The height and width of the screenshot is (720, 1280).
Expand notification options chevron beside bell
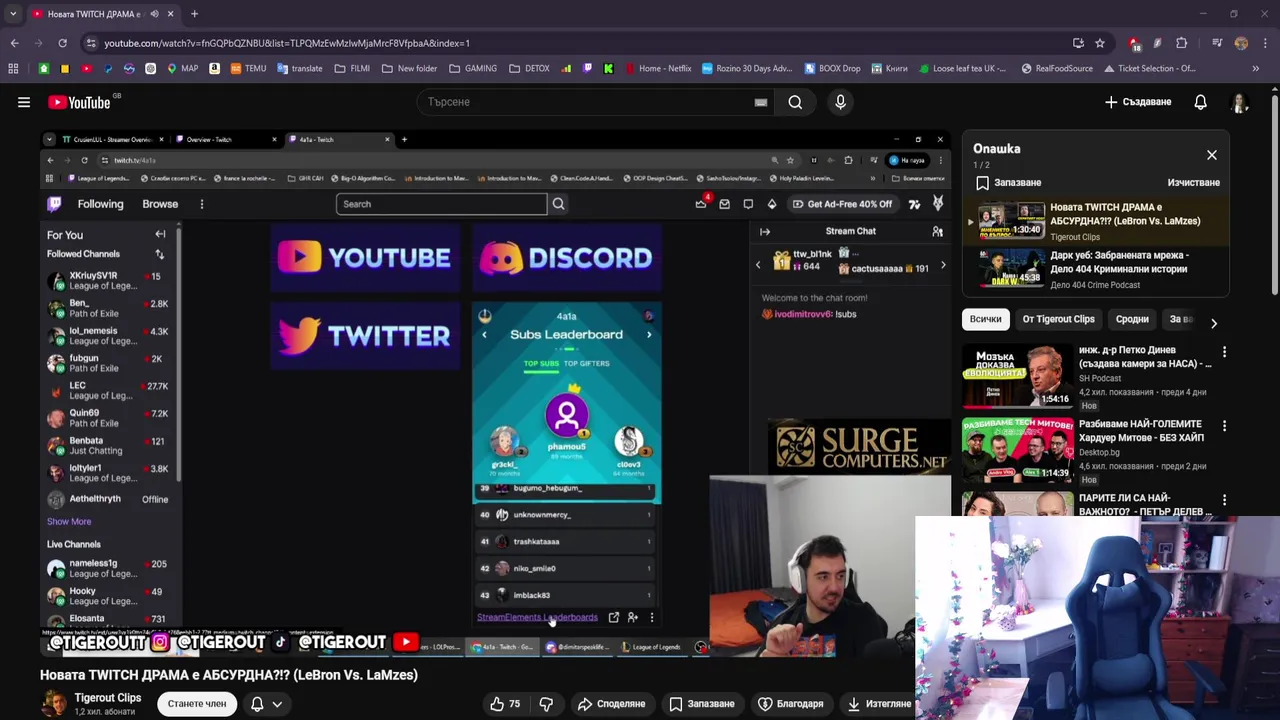[277, 704]
